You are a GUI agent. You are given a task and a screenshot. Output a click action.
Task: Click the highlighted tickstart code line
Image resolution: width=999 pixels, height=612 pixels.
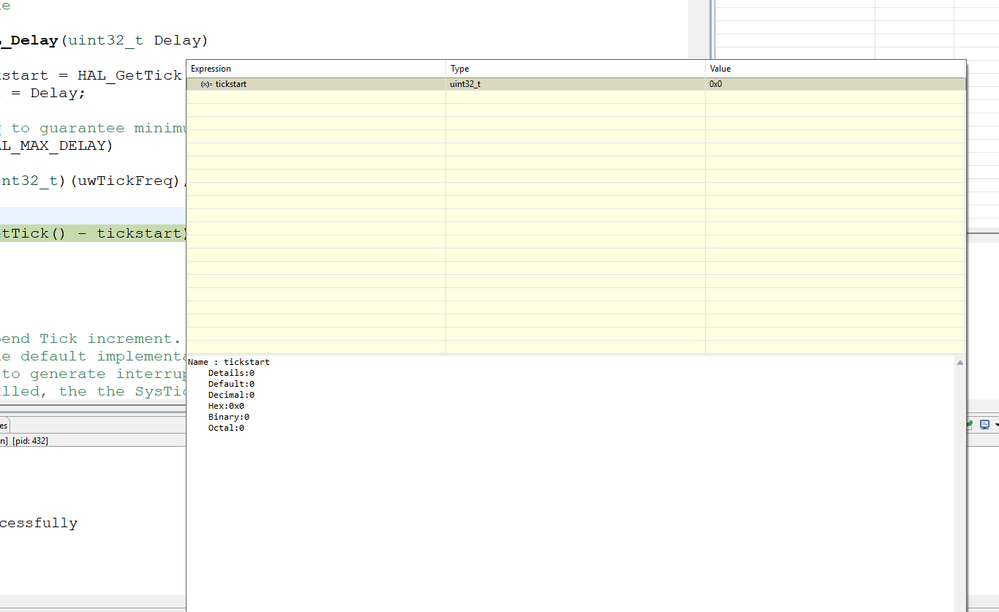(93, 233)
